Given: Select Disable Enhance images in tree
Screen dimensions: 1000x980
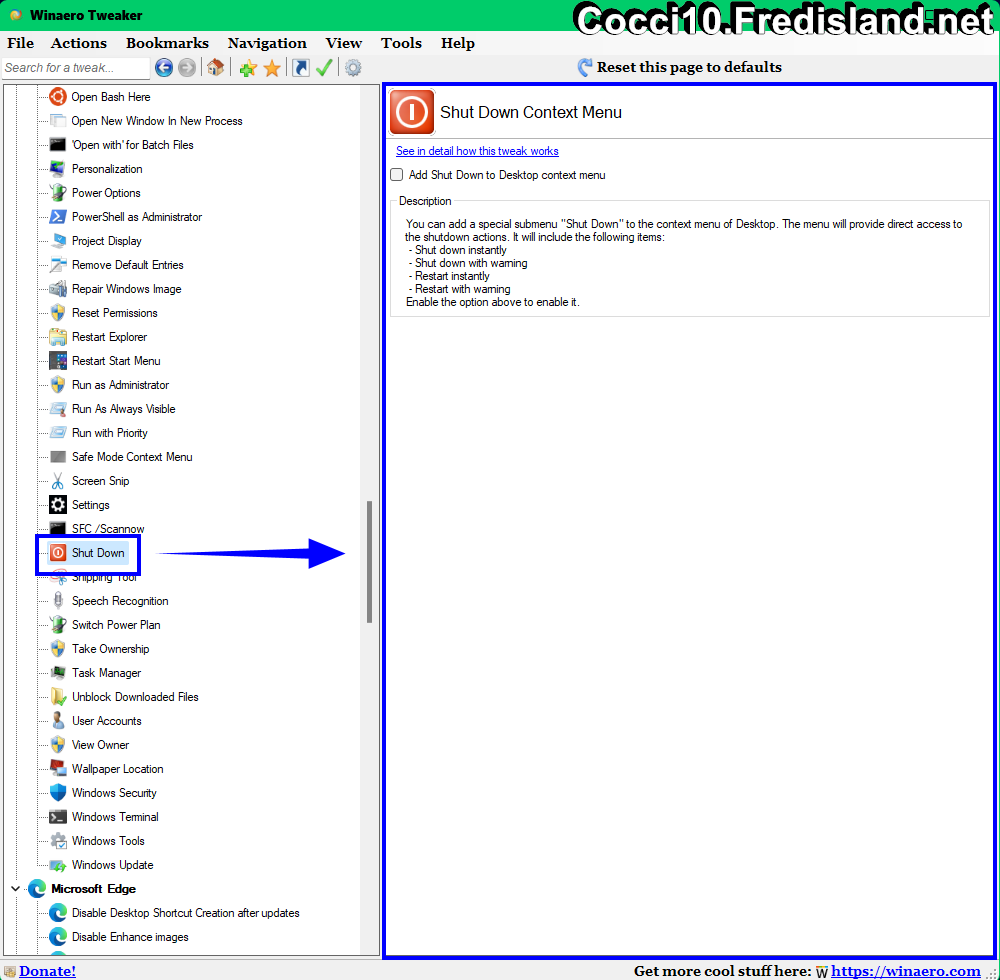Looking at the screenshot, I should pyautogui.click(x=130, y=937).
